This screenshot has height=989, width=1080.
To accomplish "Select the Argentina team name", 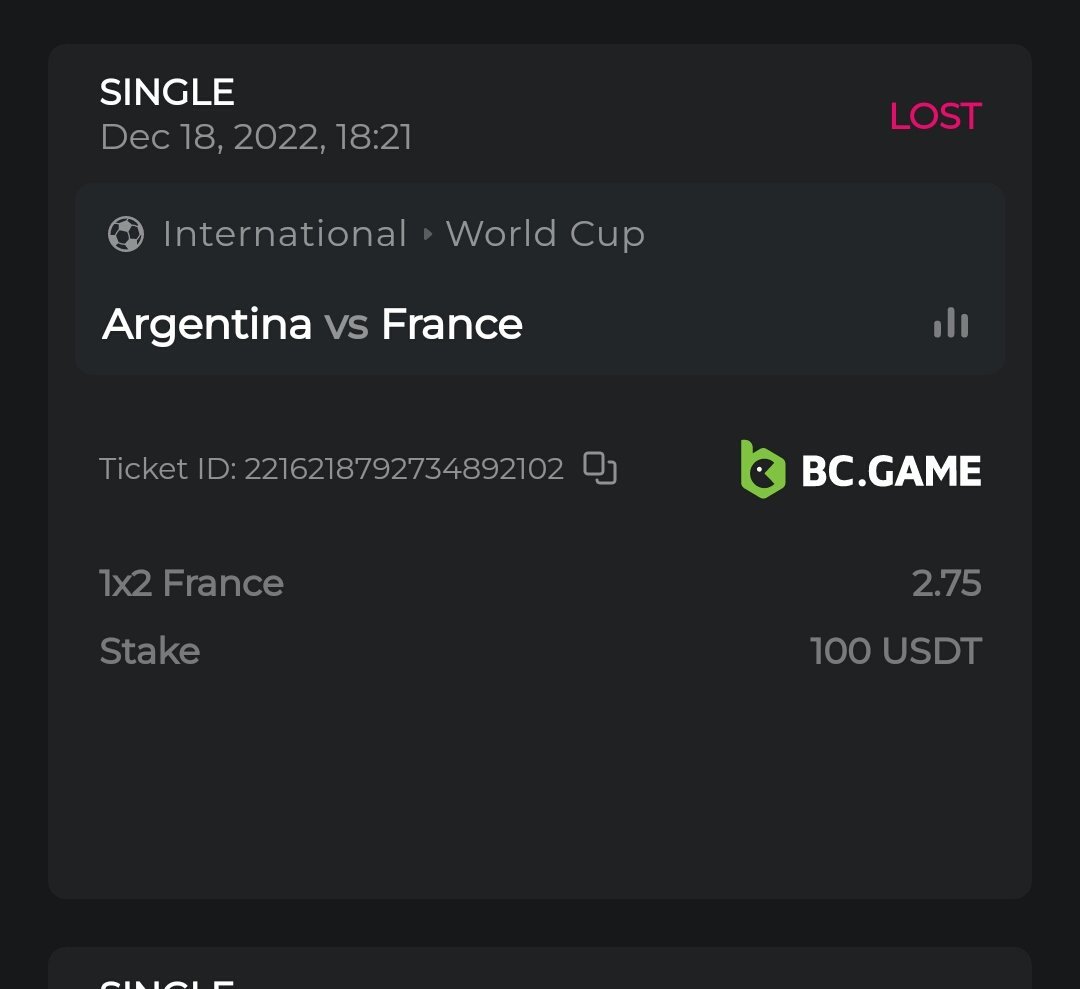I will pos(207,324).
